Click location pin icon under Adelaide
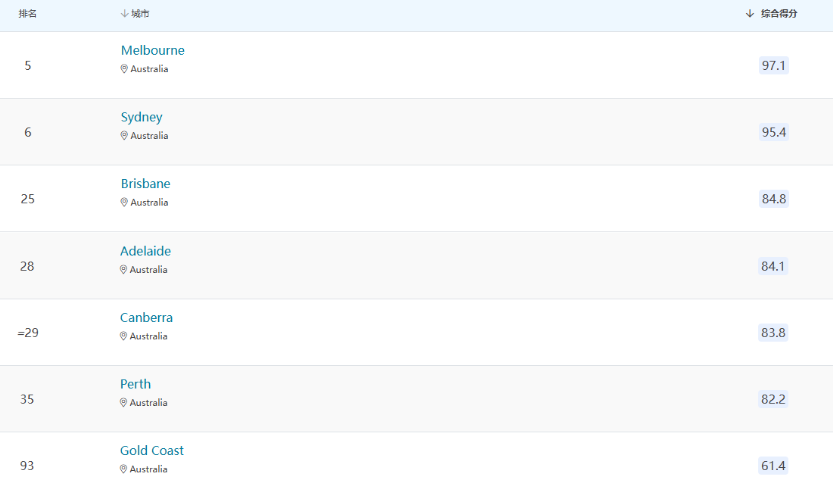This screenshot has width=833, height=495. click(x=123, y=270)
